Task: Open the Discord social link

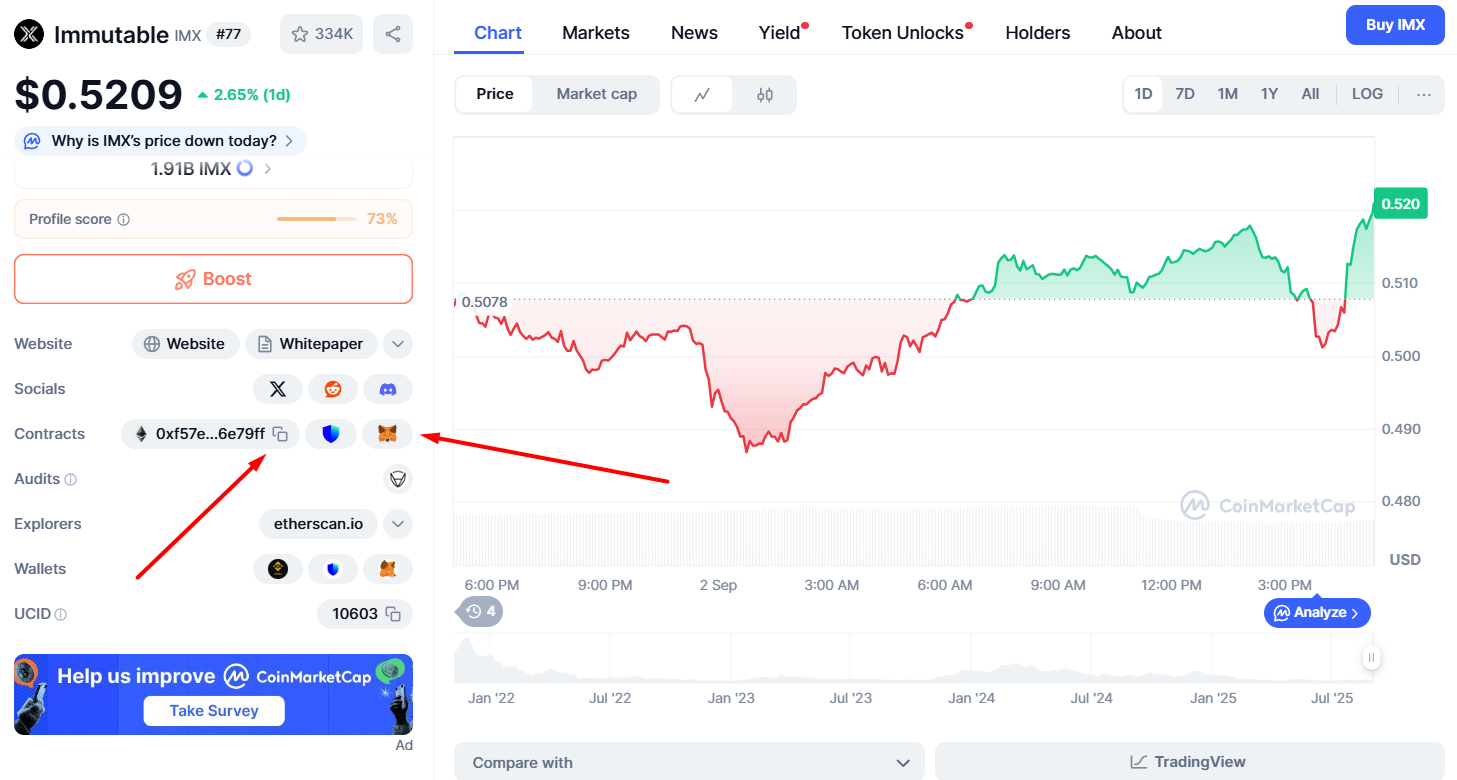Action: [x=388, y=389]
